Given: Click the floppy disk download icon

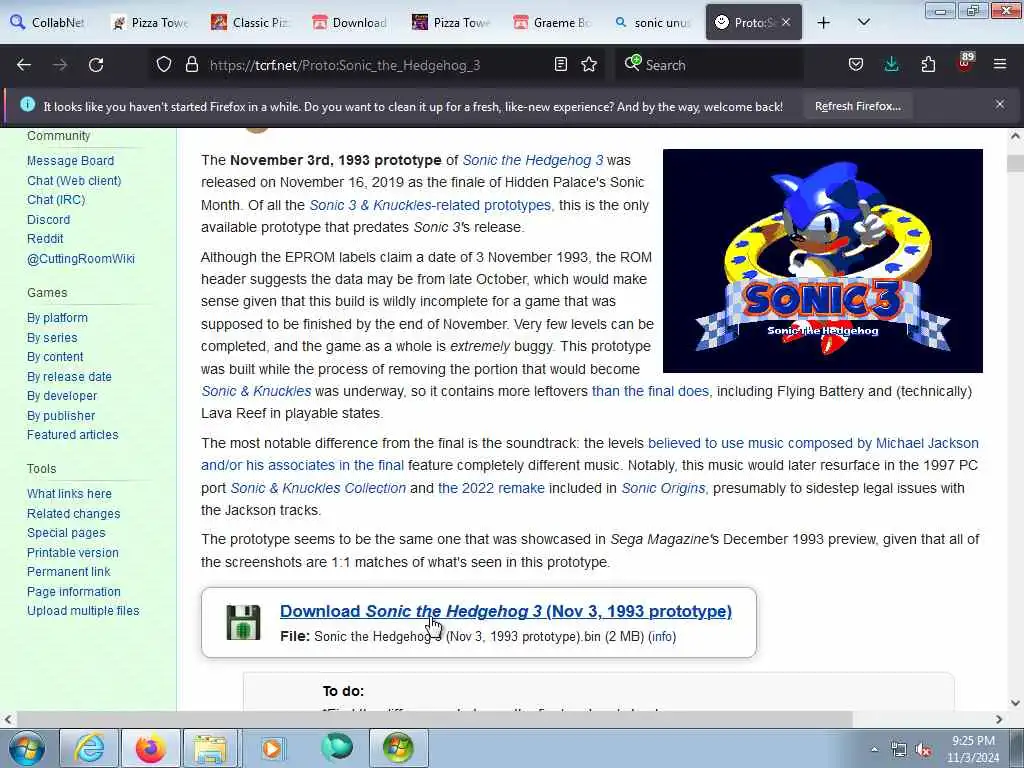Looking at the screenshot, I should pos(243,622).
